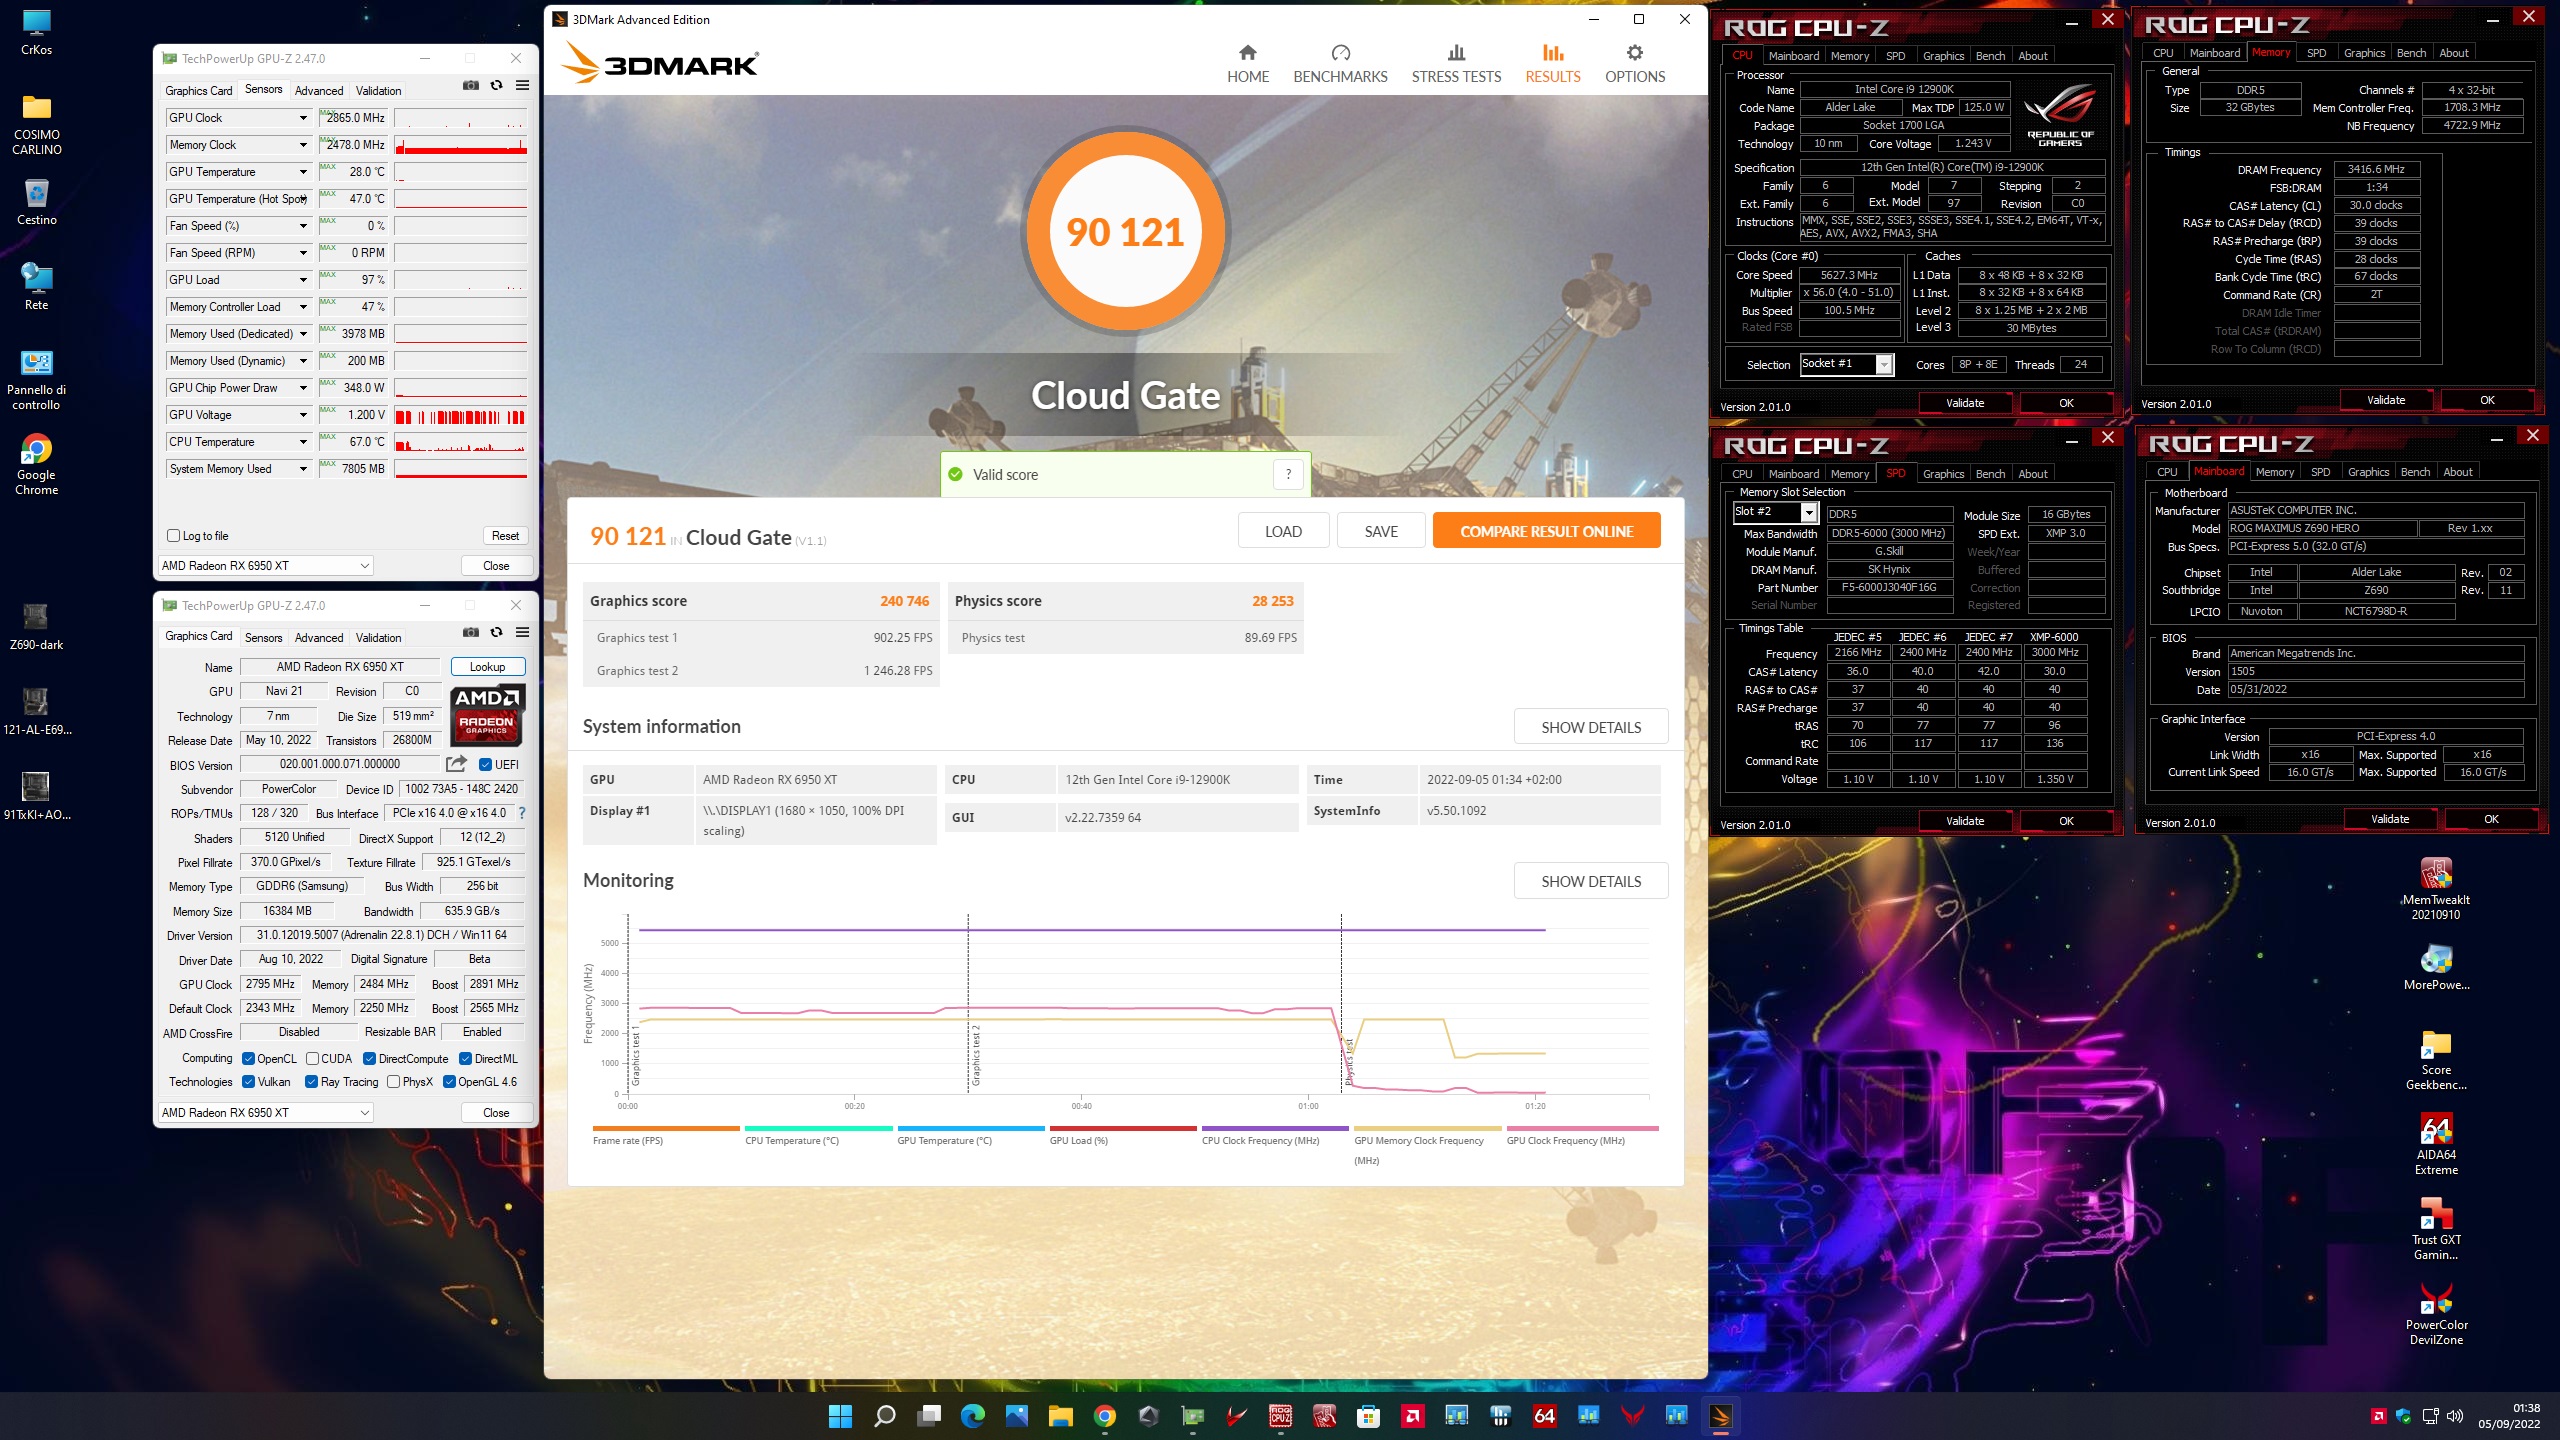Open Graphics tab in CPU-Z Memory window

point(2364,53)
